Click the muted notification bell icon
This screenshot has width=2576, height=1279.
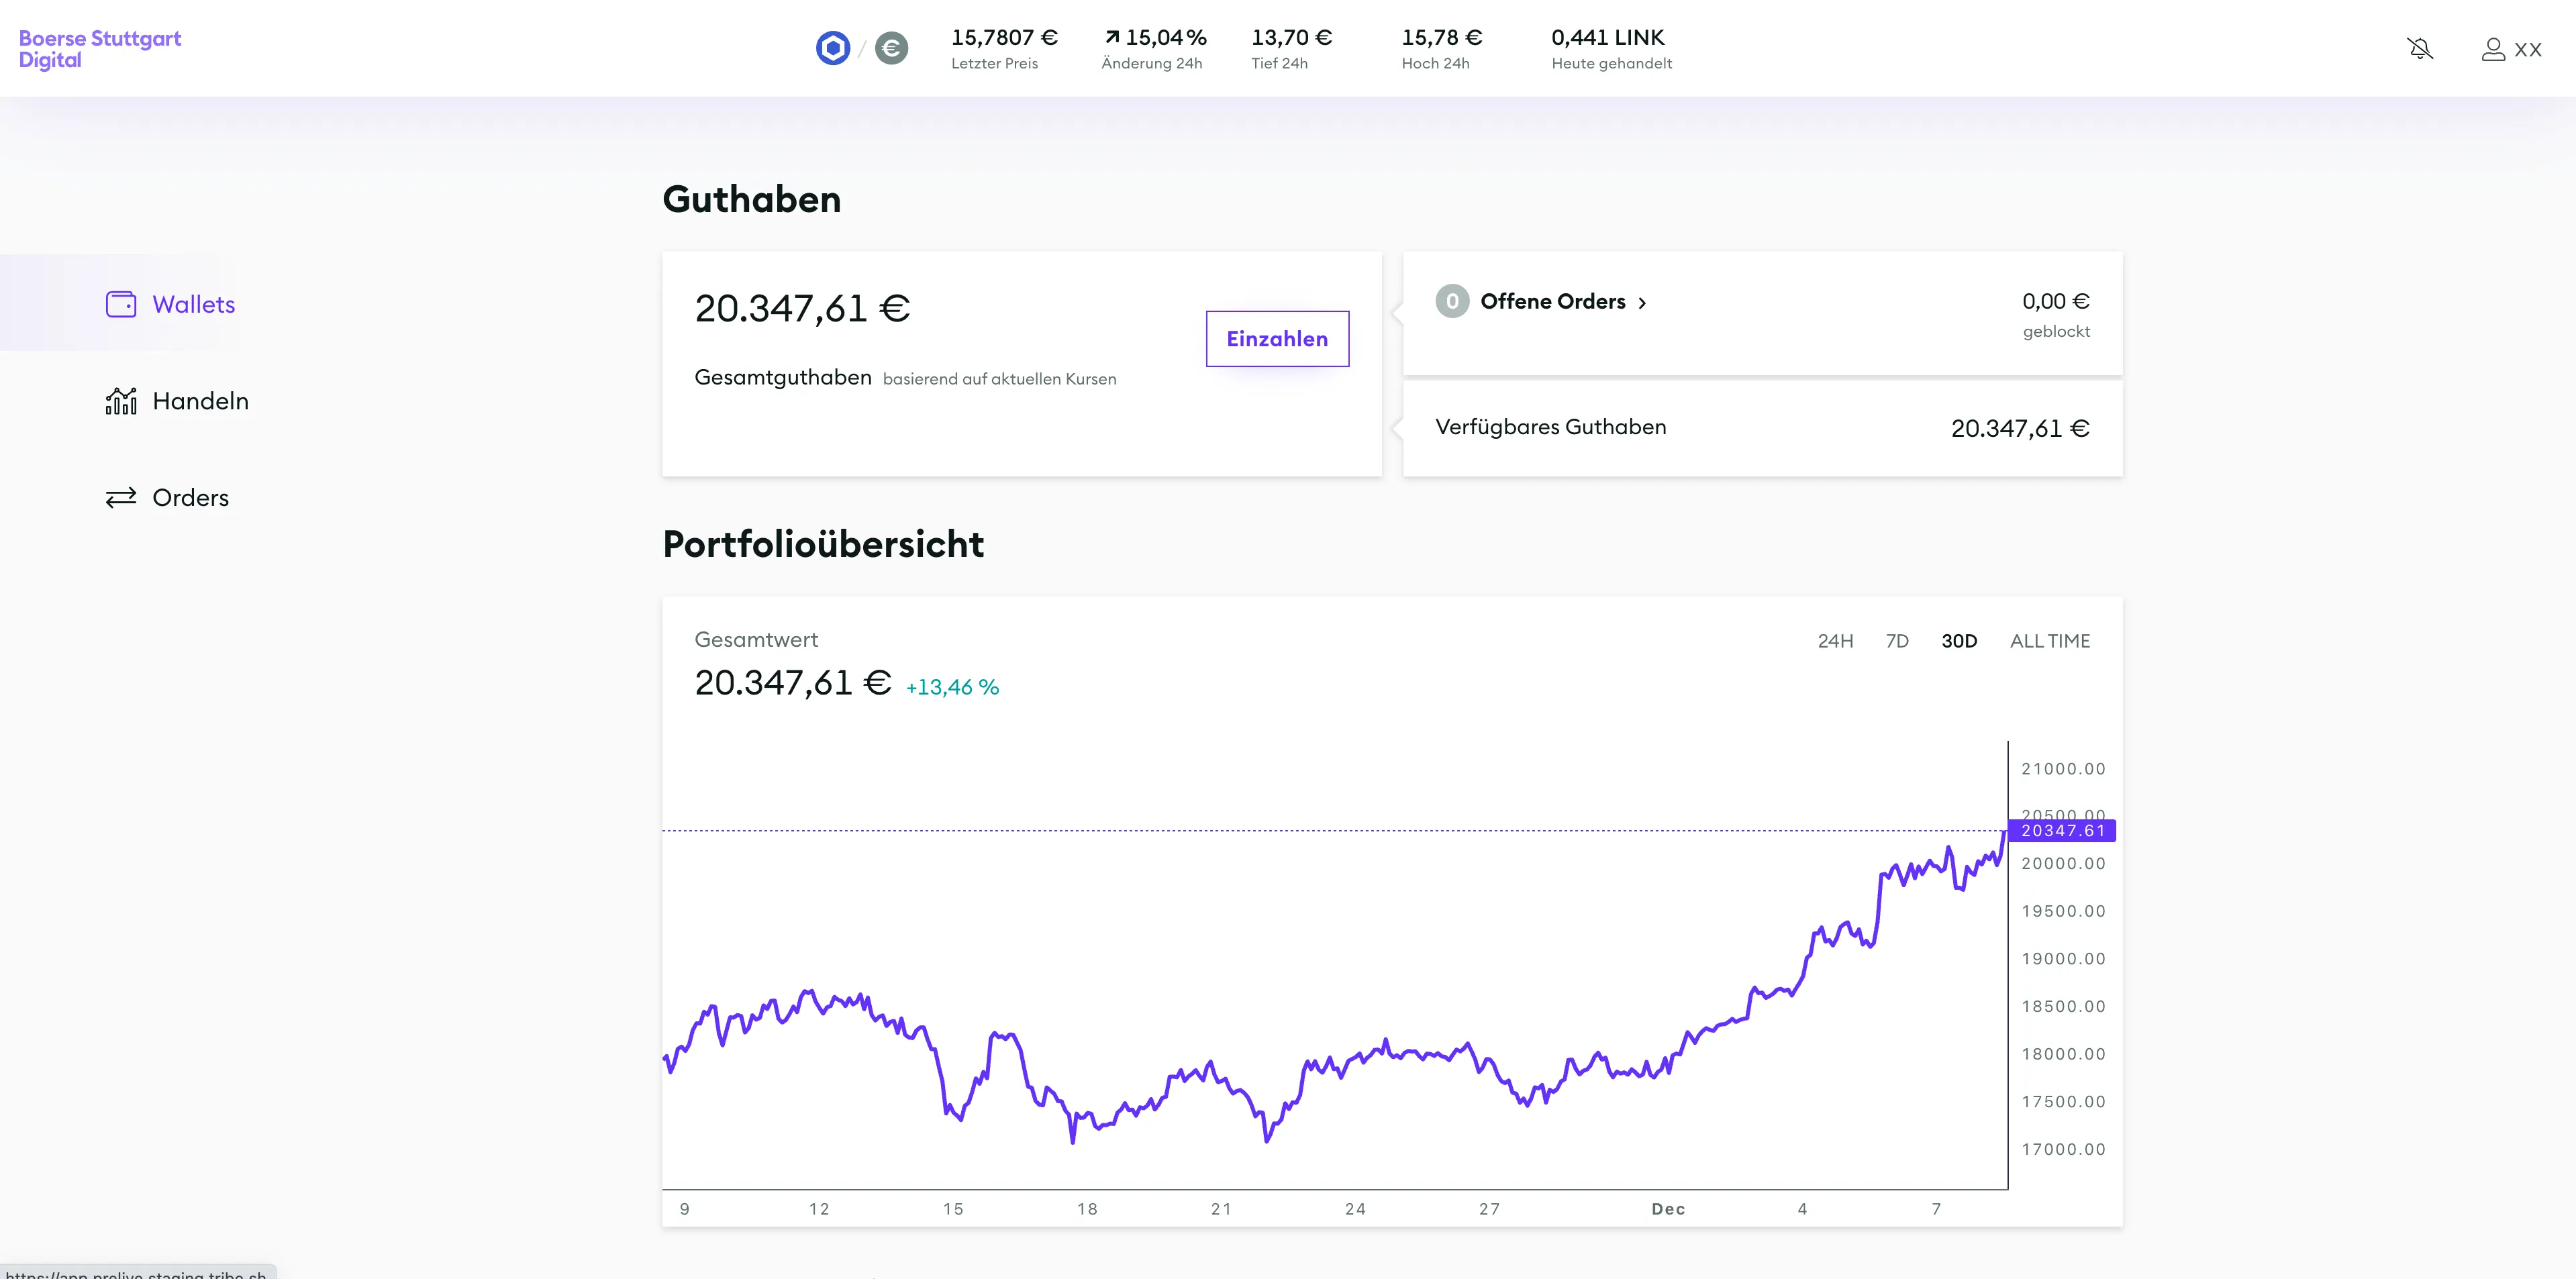click(2420, 48)
